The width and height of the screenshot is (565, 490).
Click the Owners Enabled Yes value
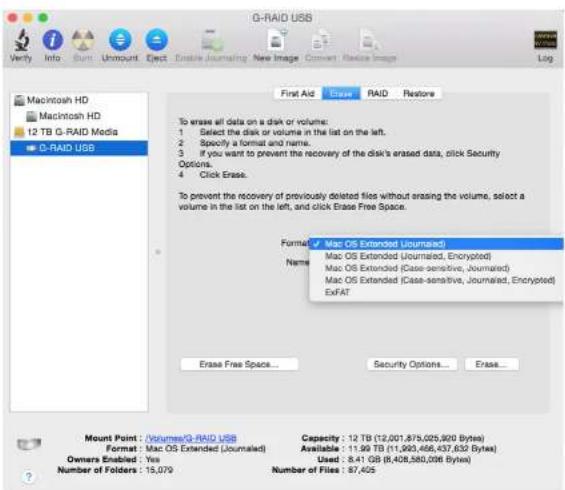(x=152, y=459)
